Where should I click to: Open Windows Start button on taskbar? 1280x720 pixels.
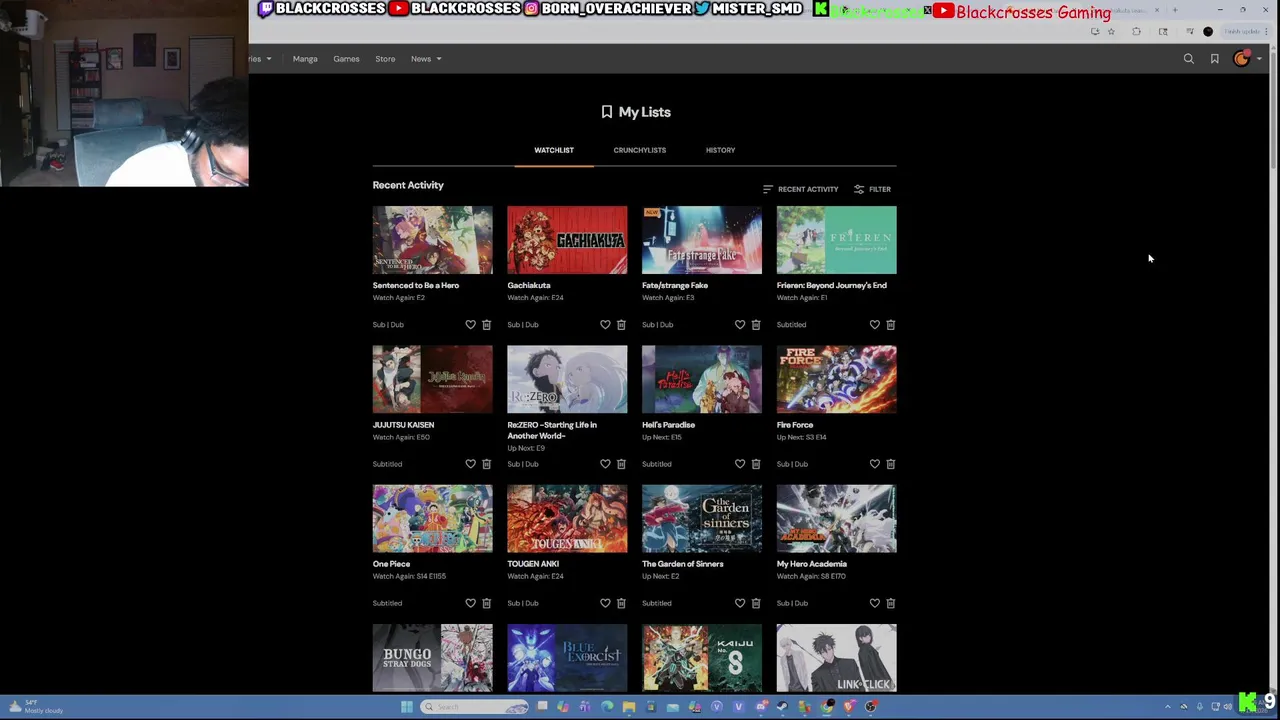(406, 707)
